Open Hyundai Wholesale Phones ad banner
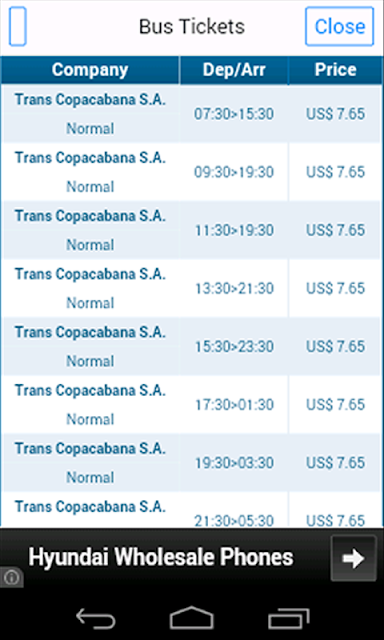This screenshot has height=640, width=384. [192, 558]
